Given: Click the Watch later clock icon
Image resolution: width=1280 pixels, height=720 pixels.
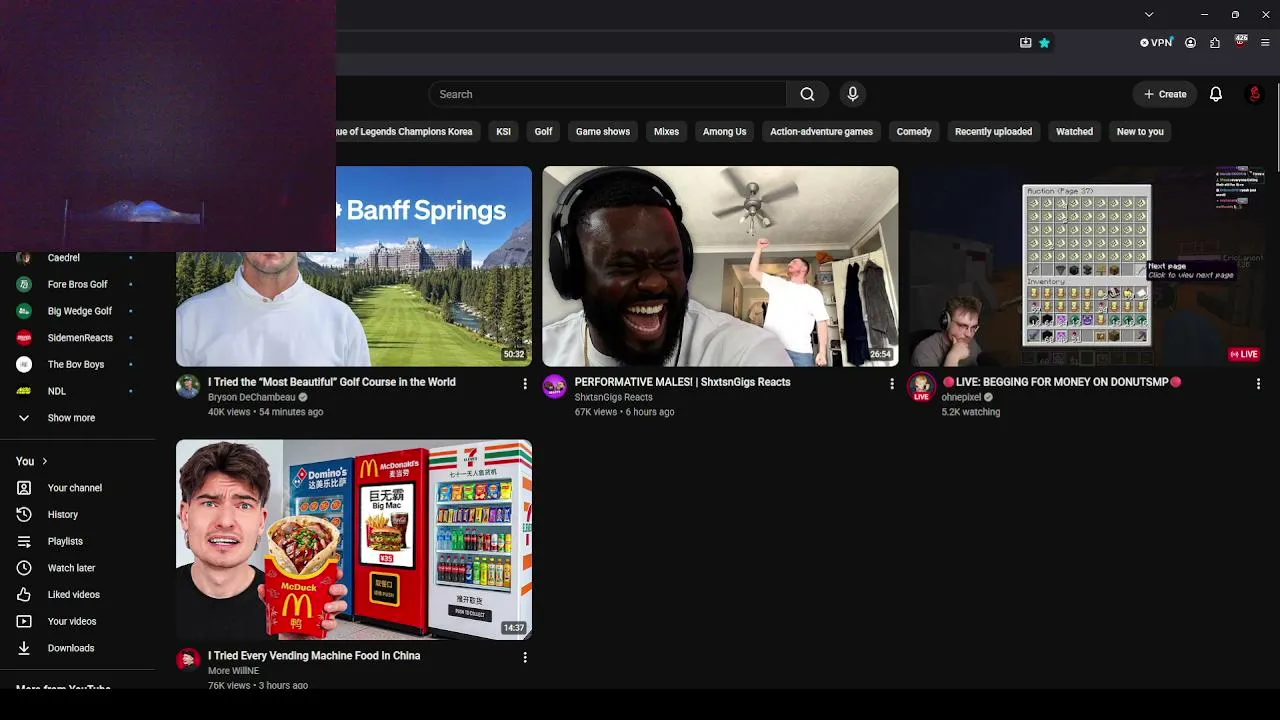Looking at the screenshot, I should pyautogui.click(x=24, y=568).
